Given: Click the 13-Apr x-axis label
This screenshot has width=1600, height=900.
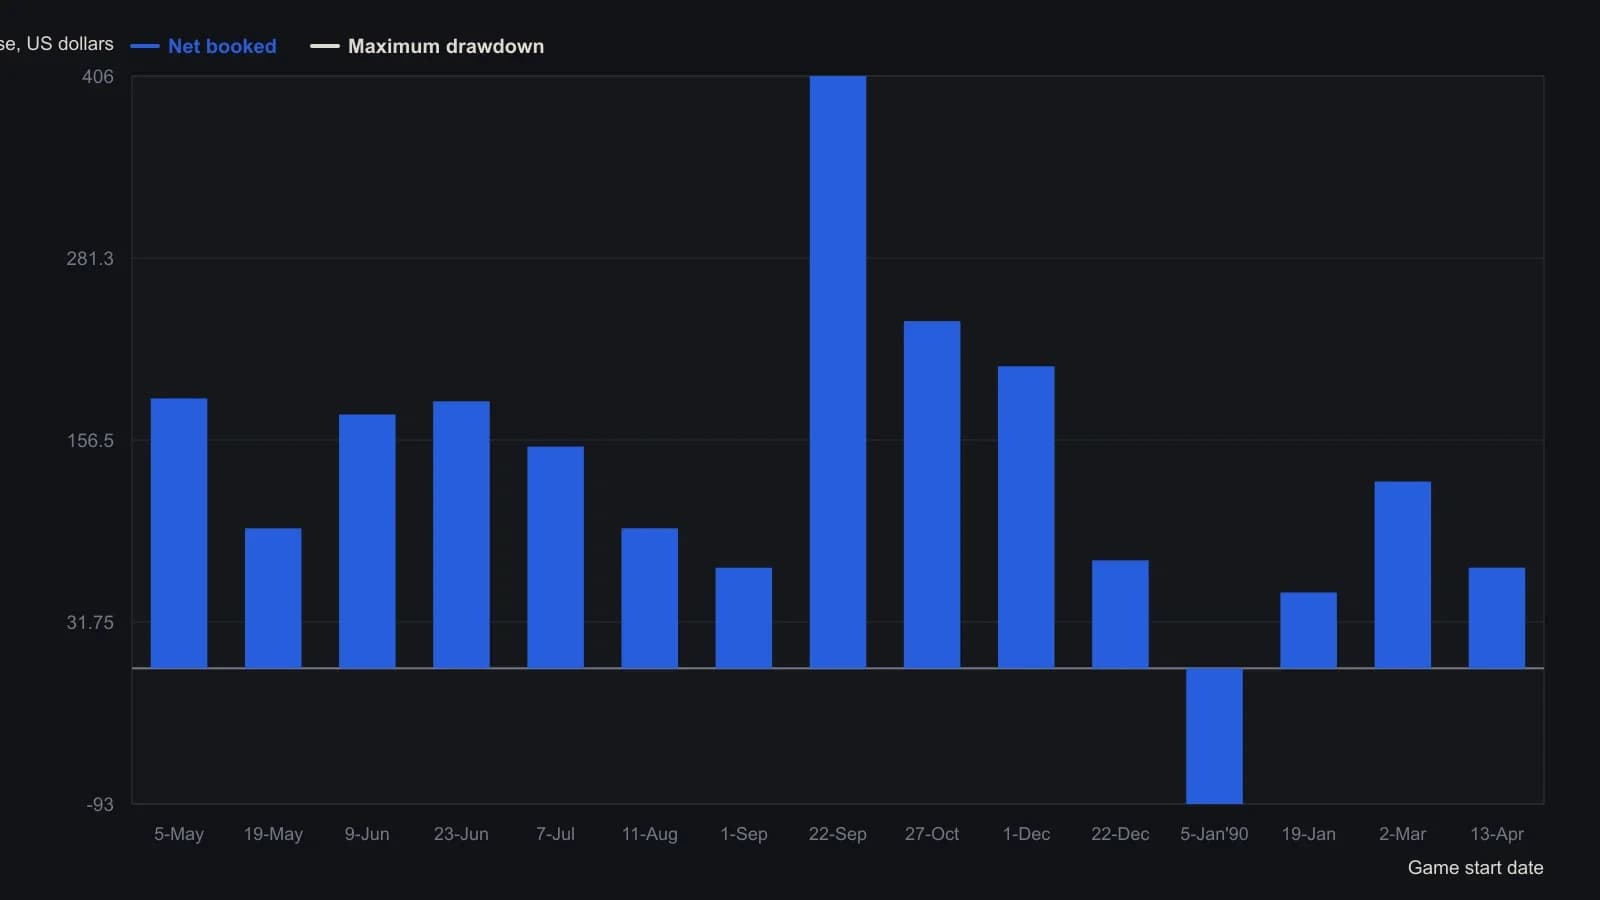Looking at the screenshot, I should (1496, 834).
